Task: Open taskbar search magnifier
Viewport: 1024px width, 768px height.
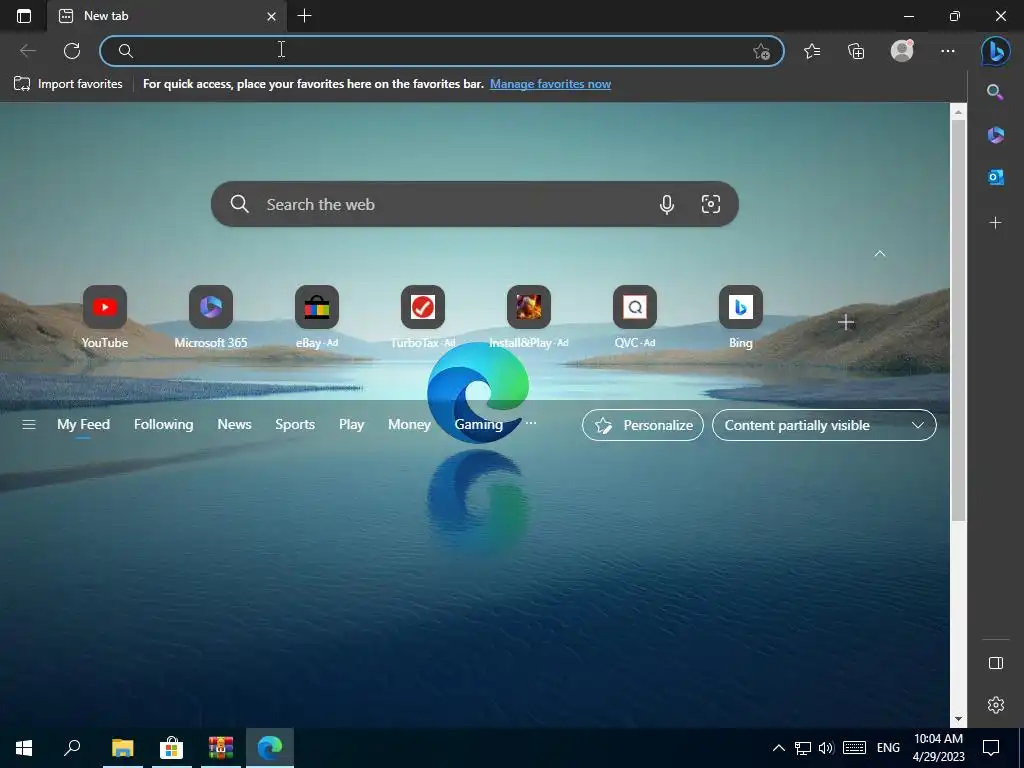Action: (72, 748)
